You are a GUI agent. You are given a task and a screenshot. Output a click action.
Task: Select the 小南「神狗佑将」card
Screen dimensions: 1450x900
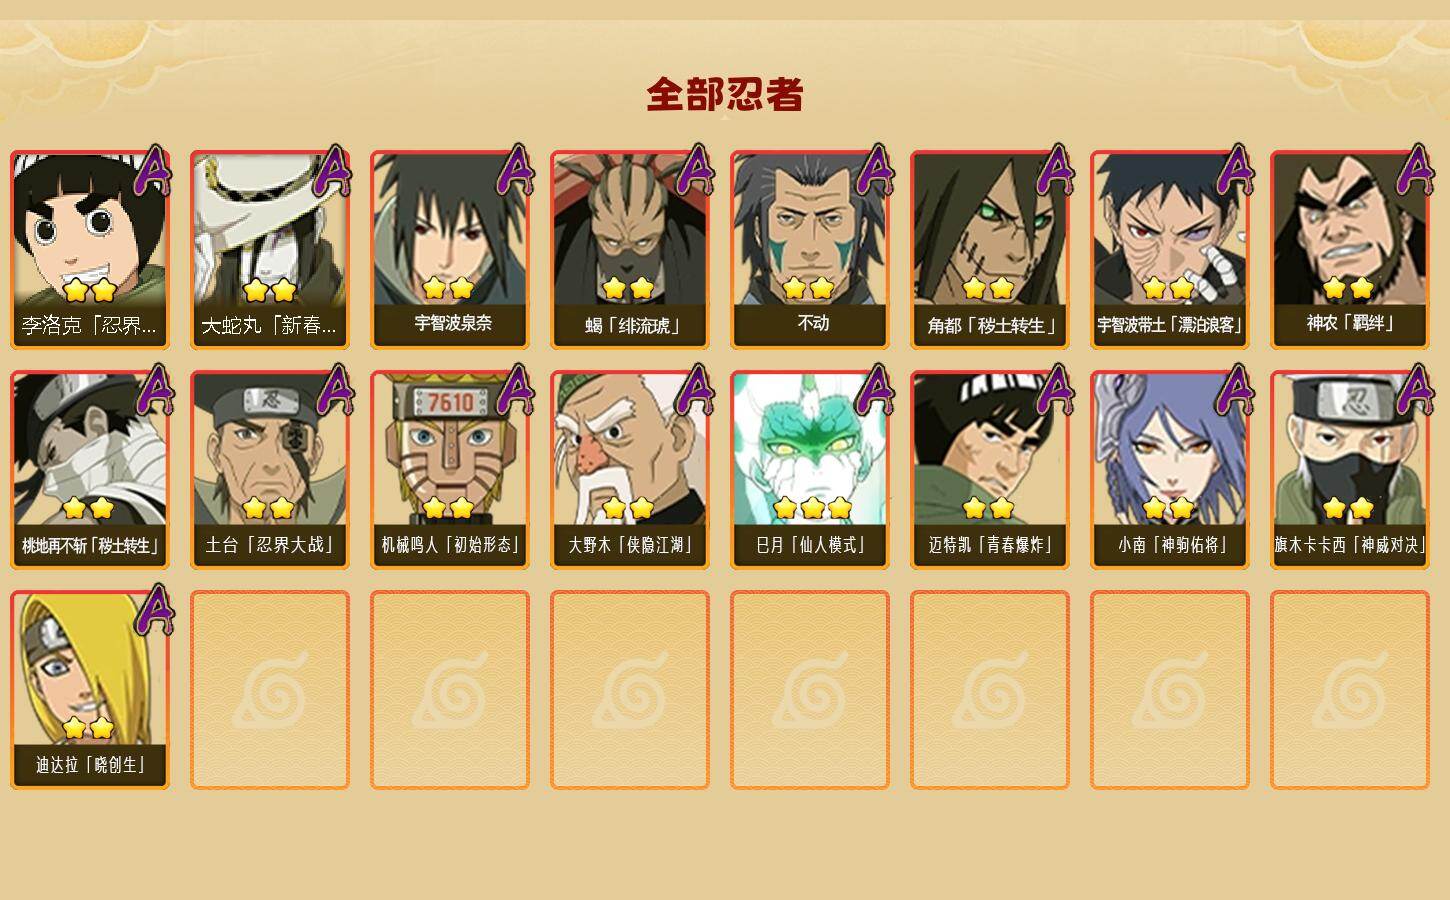click(1170, 470)
